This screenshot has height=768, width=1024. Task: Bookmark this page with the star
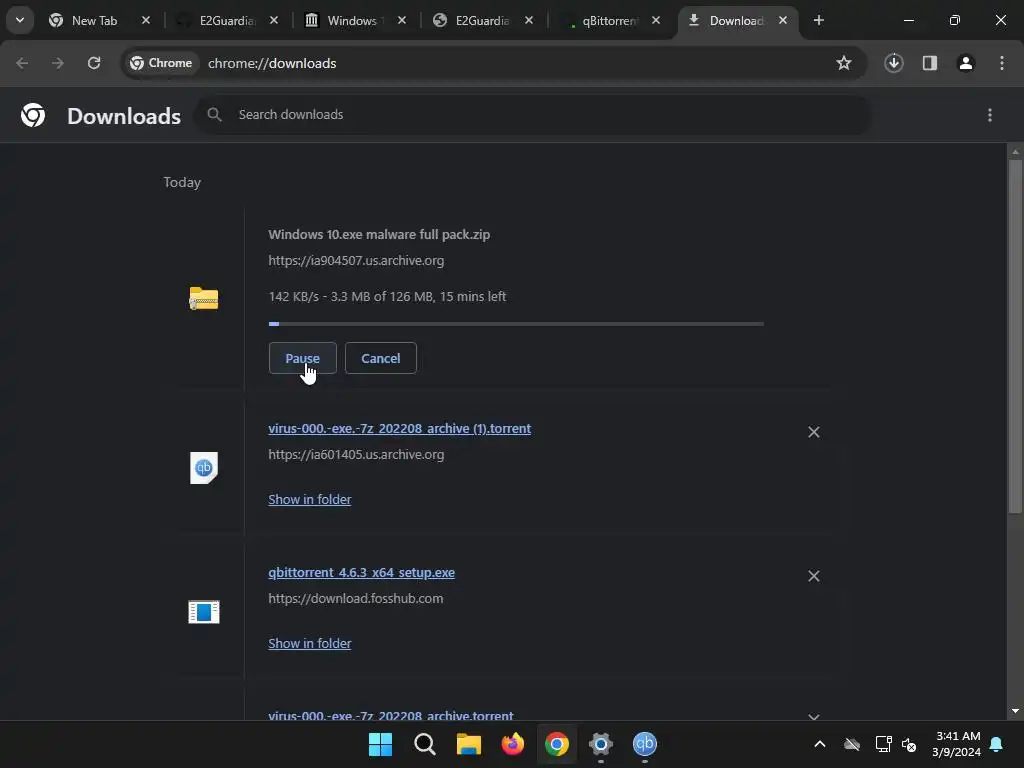[x=844, y=63]
